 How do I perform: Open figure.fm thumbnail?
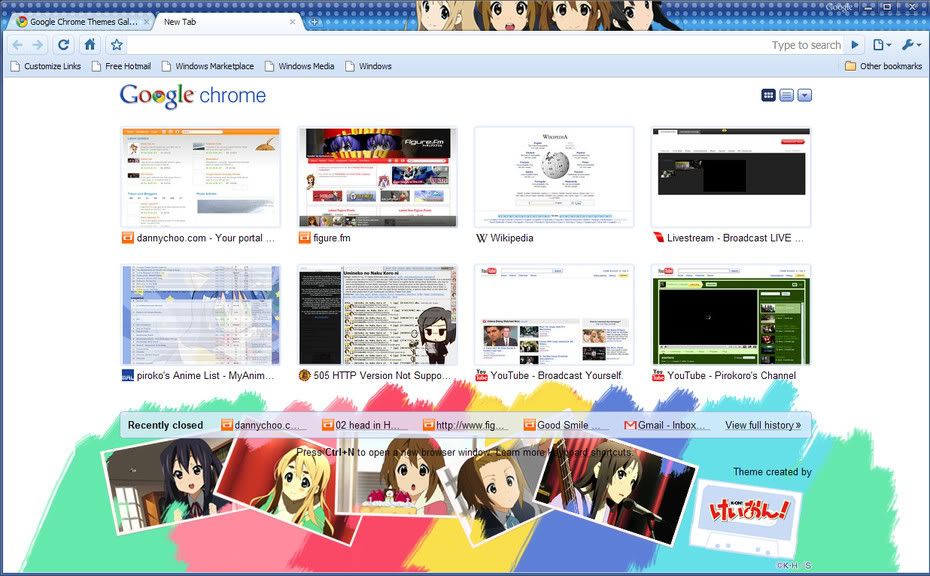pyautogui.click(x=377, y=177)
